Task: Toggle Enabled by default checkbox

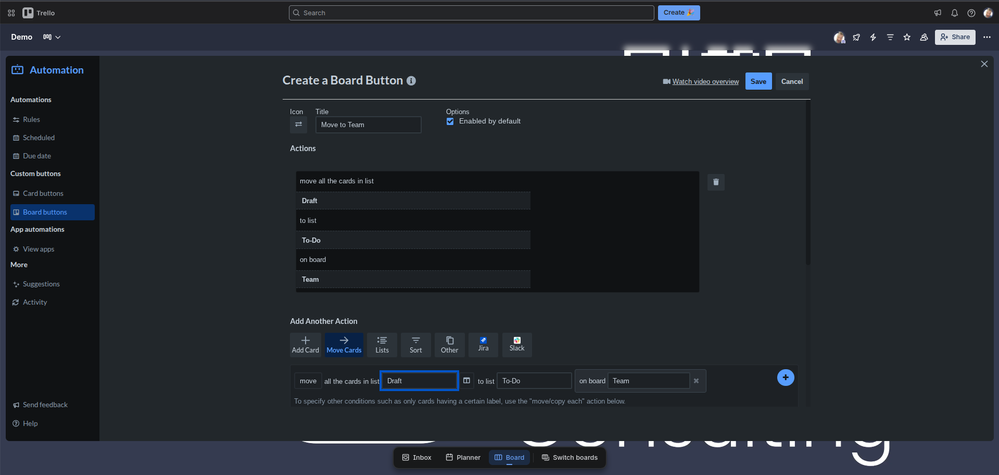Action: tap(450, 121)
